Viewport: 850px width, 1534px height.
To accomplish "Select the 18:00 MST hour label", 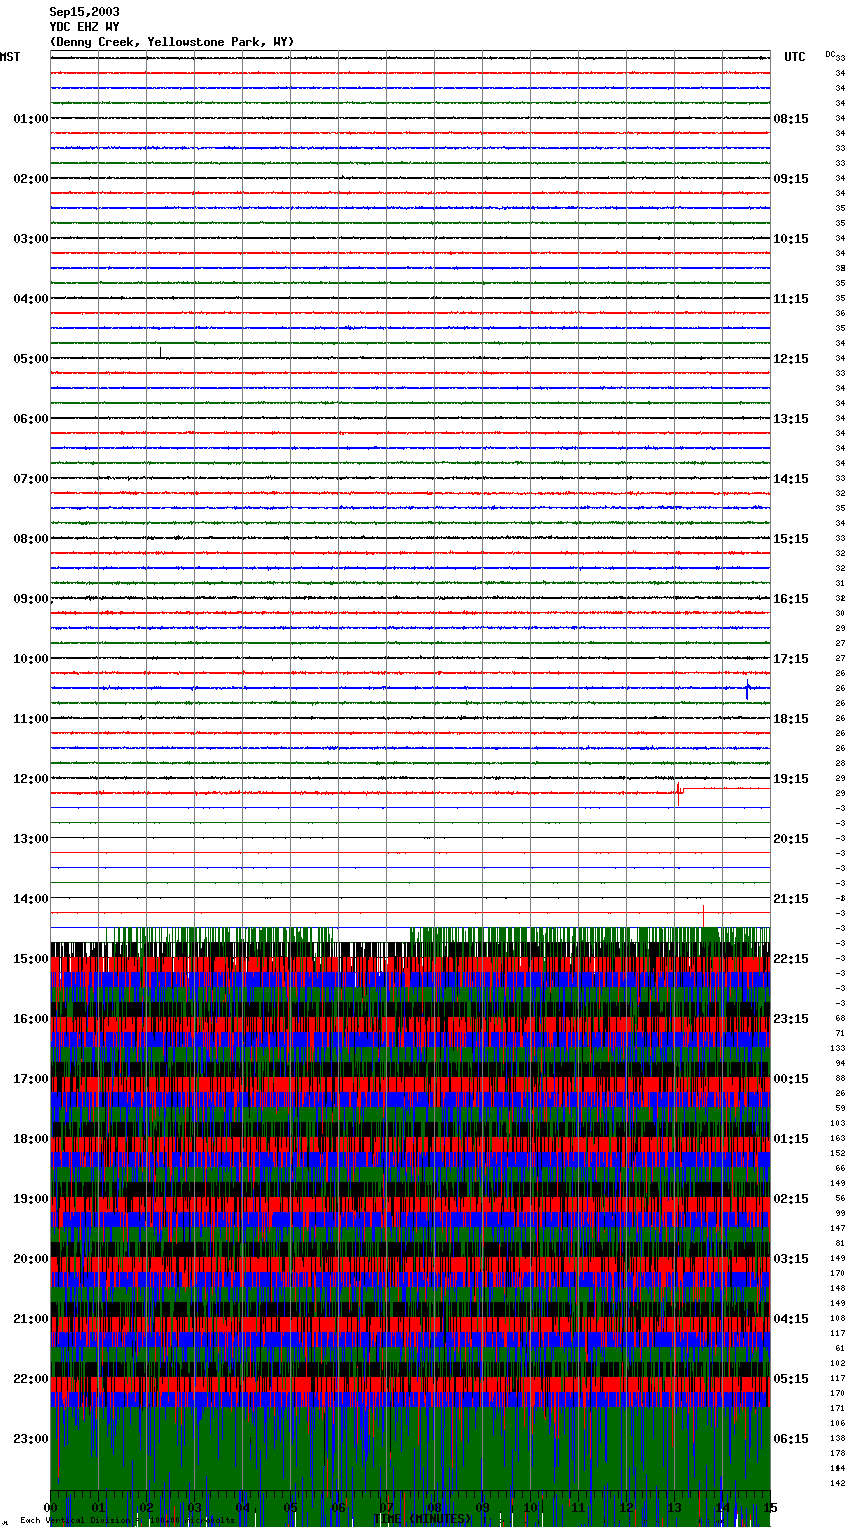I will coord(30,1139).
